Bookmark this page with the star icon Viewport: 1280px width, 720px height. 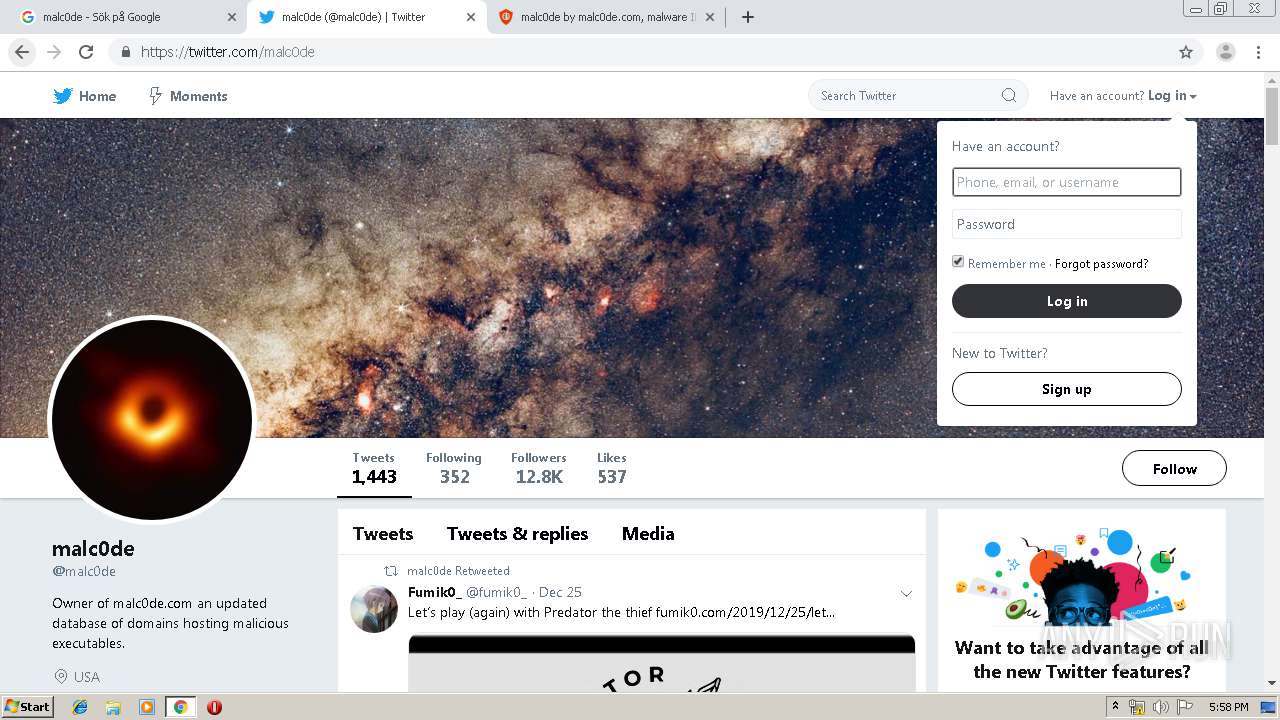[1186, 52]
